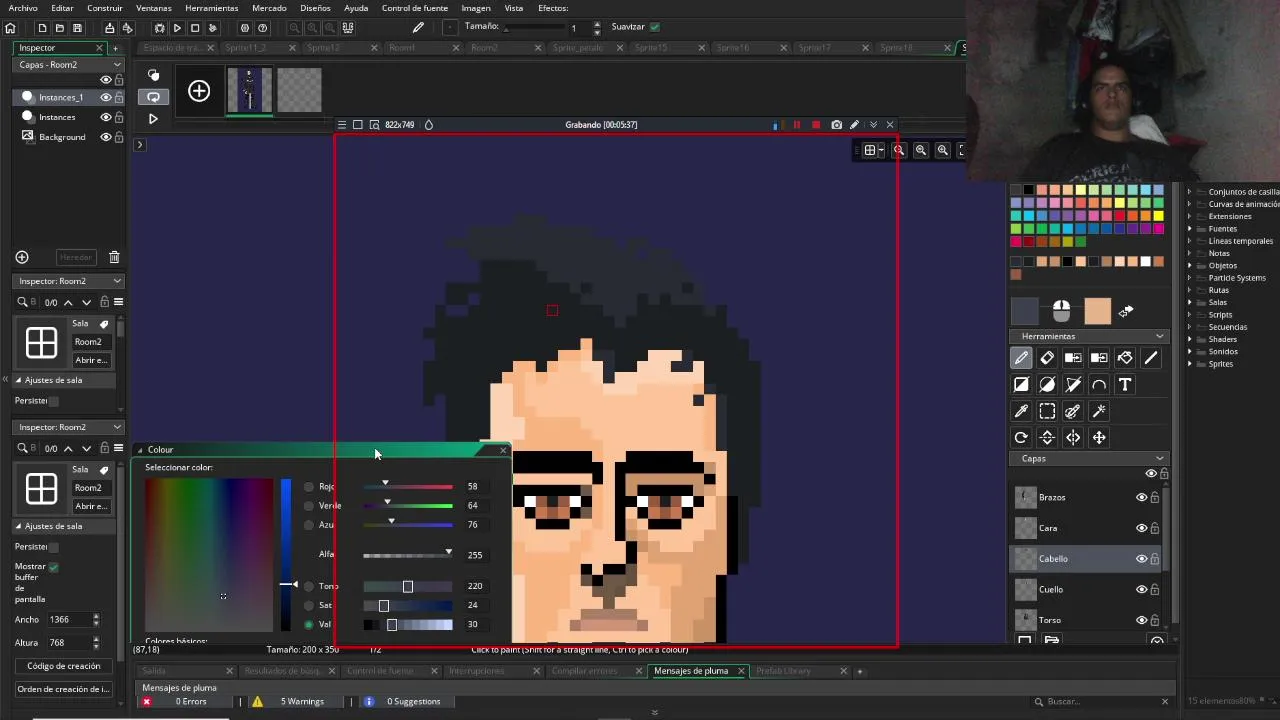Image resolution: width=1280 pixels, height=720 pixels.
Task: Click the Rotate brush tool
Action: [x=1021, y=437]
